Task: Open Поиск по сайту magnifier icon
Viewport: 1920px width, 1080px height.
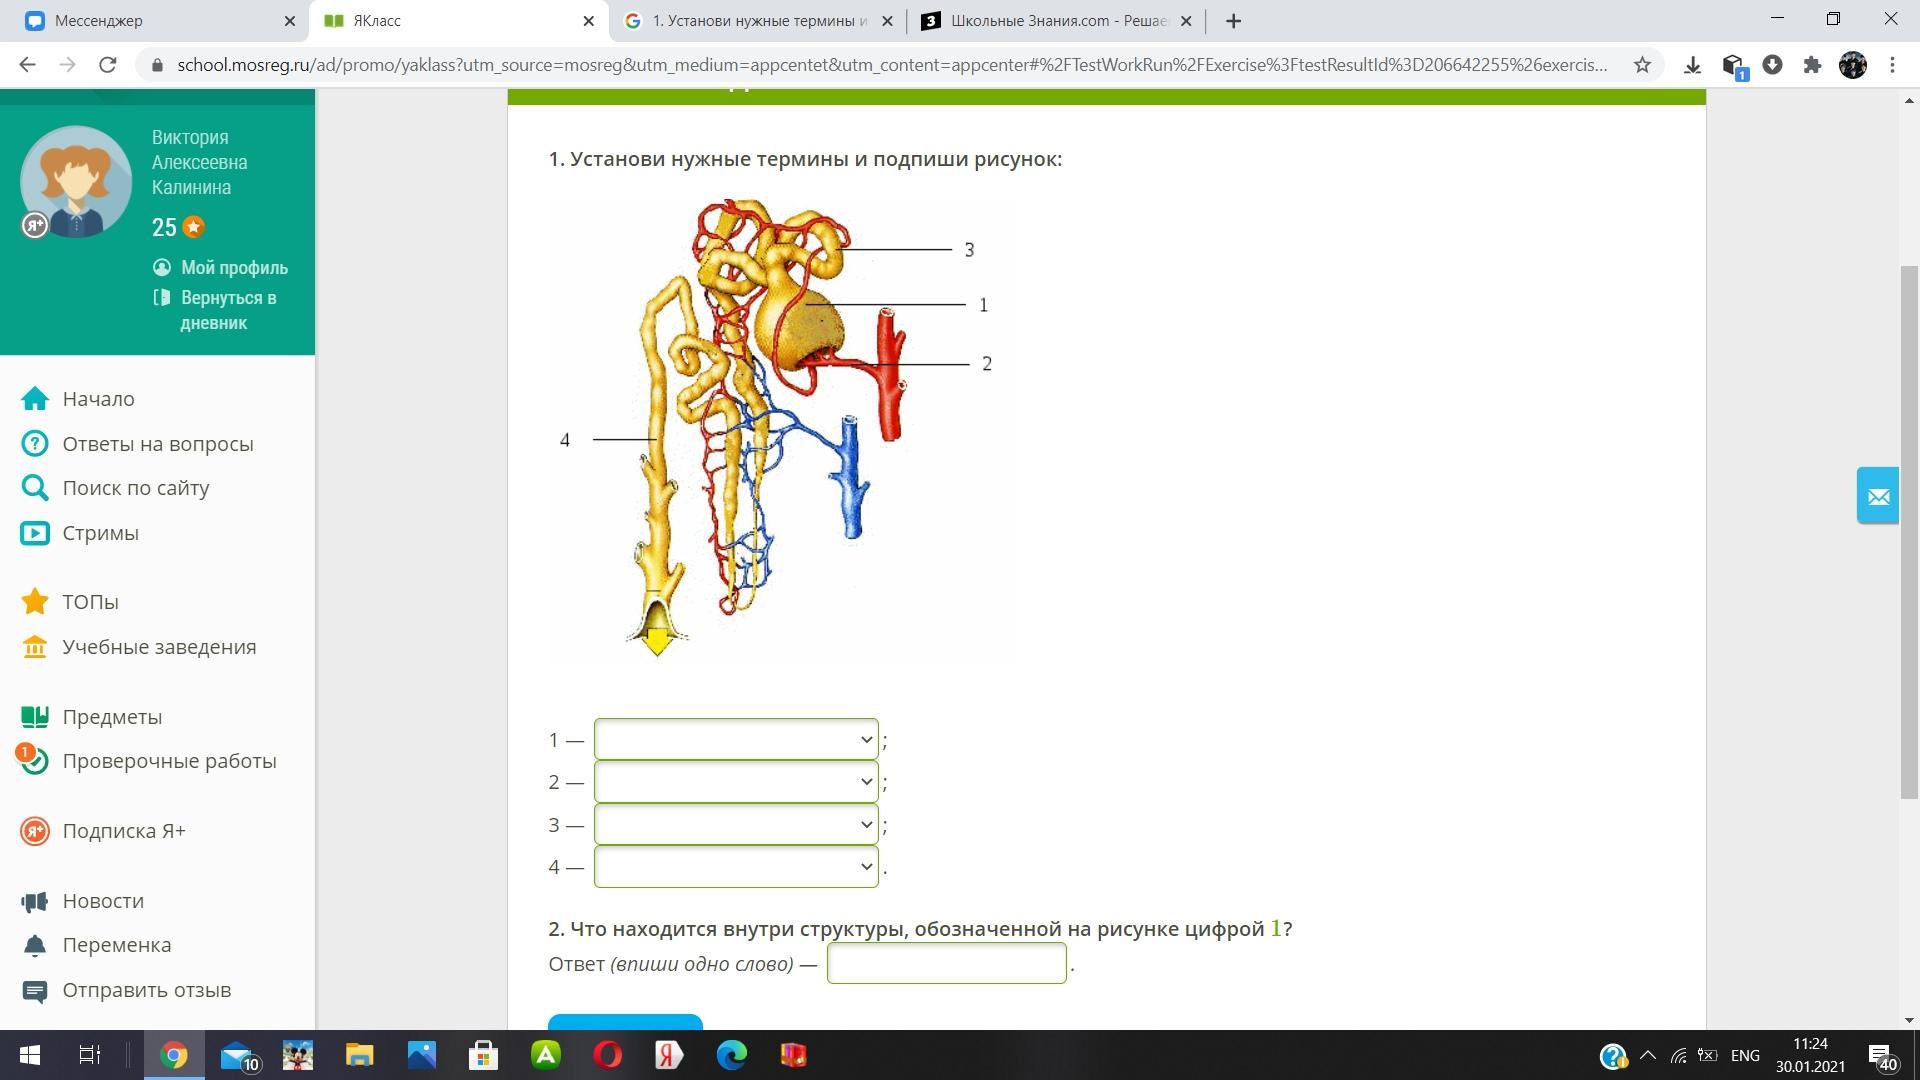Action: [x=35, y=488]
